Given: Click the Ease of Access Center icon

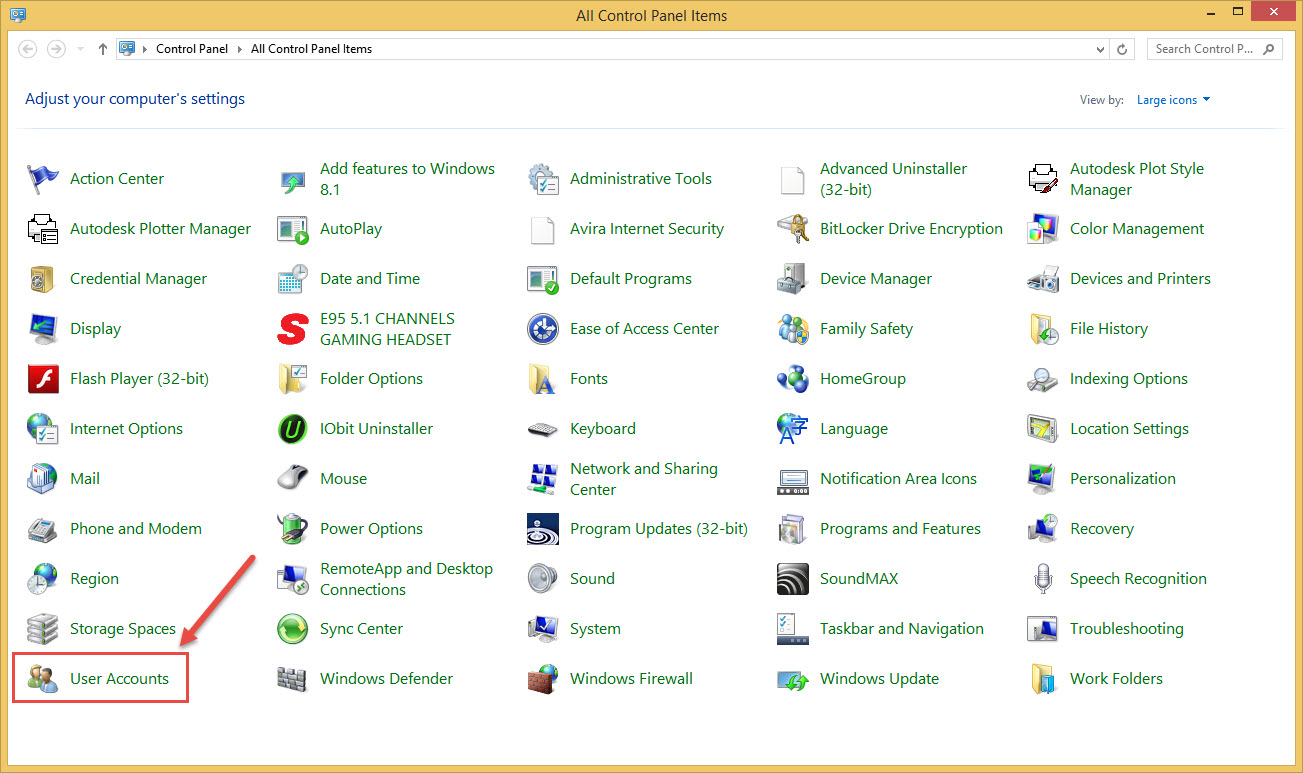Looking at the screenshot, I should coord(543,329).
